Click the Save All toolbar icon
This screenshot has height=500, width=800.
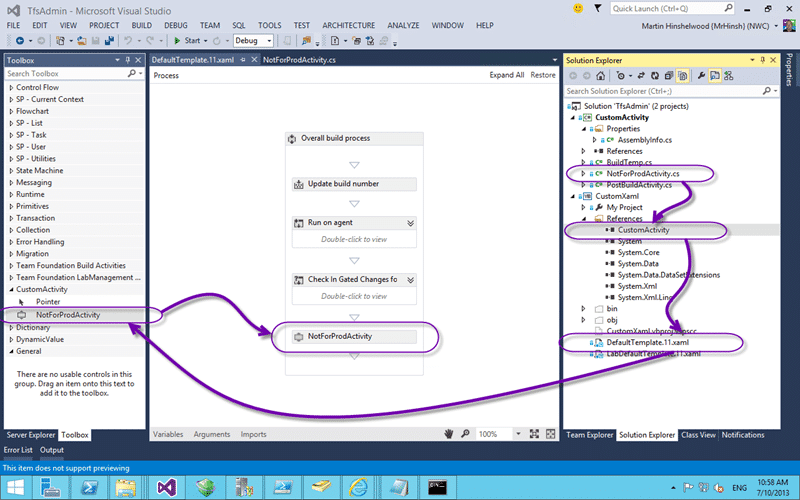[108, 40]
